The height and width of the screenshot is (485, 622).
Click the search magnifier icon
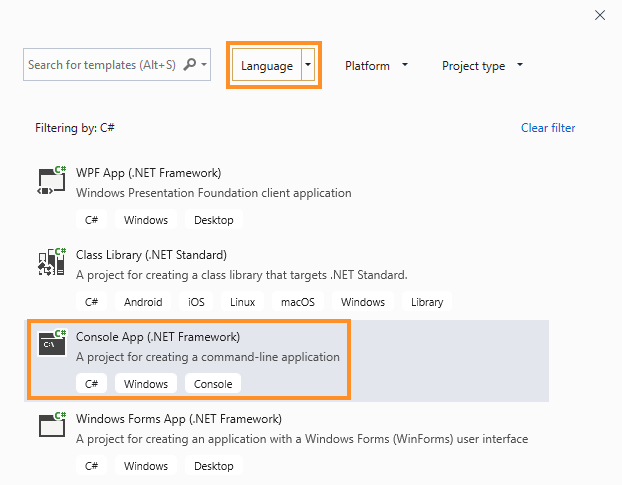click(x=190, y=64)
